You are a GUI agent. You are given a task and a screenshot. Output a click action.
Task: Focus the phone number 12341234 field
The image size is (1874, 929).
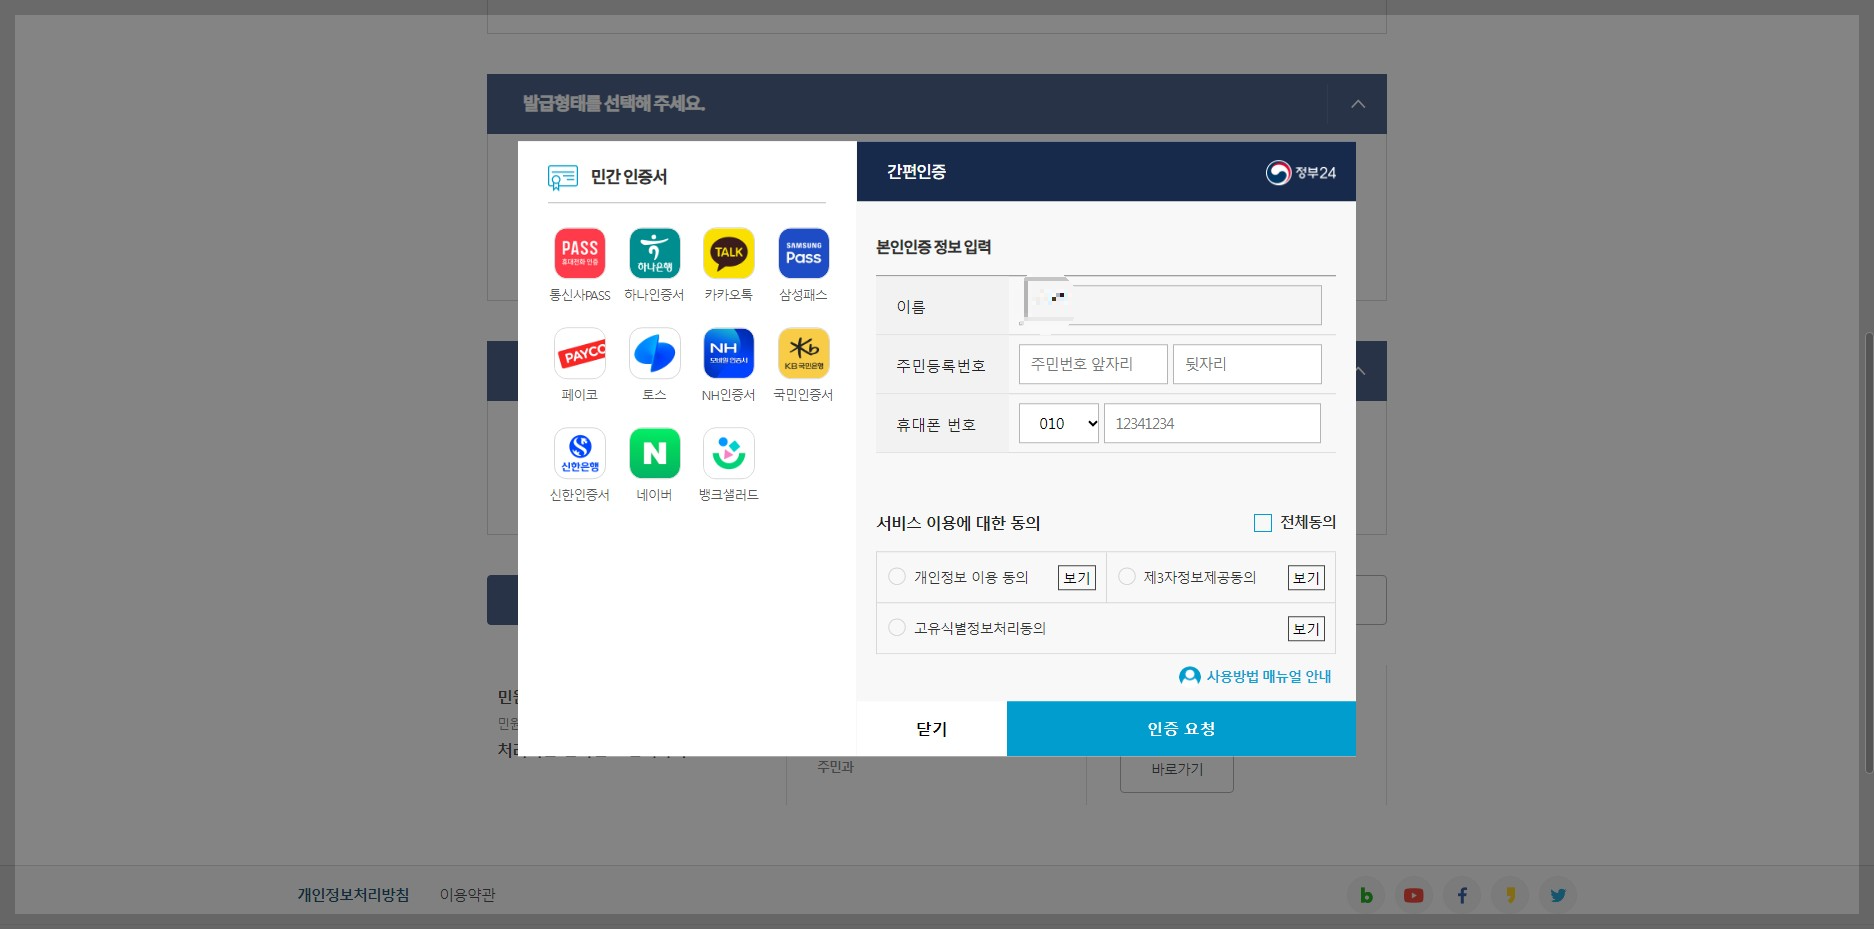click(x=1212, y=423)
